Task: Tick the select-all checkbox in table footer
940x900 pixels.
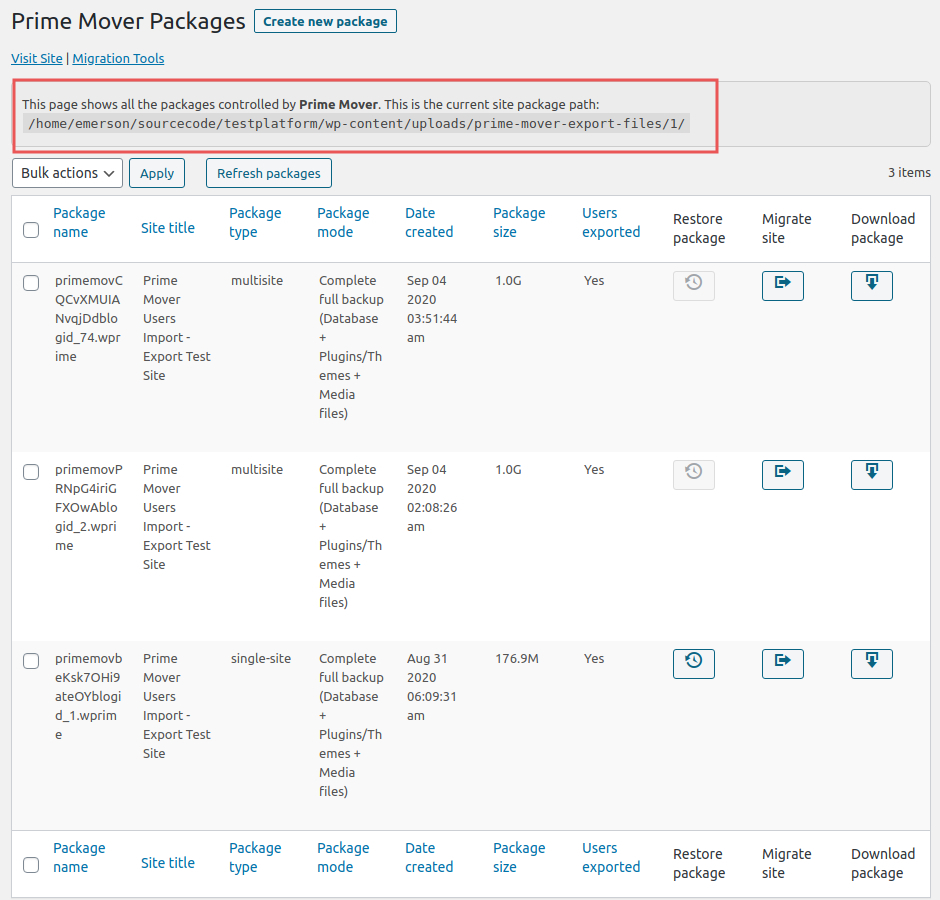Action: point(31,865)
